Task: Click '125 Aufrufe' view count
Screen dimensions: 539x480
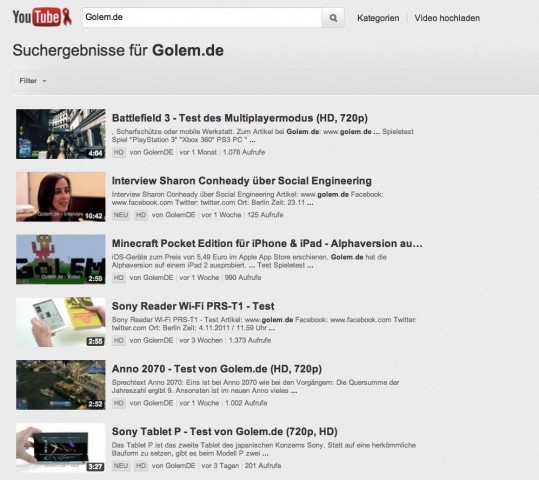Action: (x=265, y=215)
